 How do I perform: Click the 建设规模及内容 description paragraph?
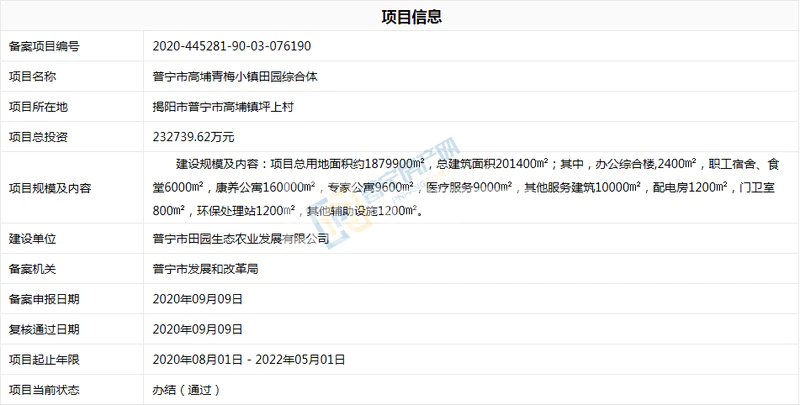click(470, 186)
